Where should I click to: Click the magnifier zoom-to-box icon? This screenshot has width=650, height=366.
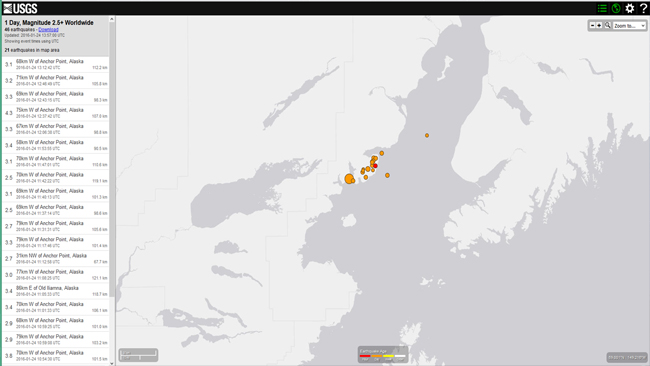pyautogui.click(x=607, y=26)
